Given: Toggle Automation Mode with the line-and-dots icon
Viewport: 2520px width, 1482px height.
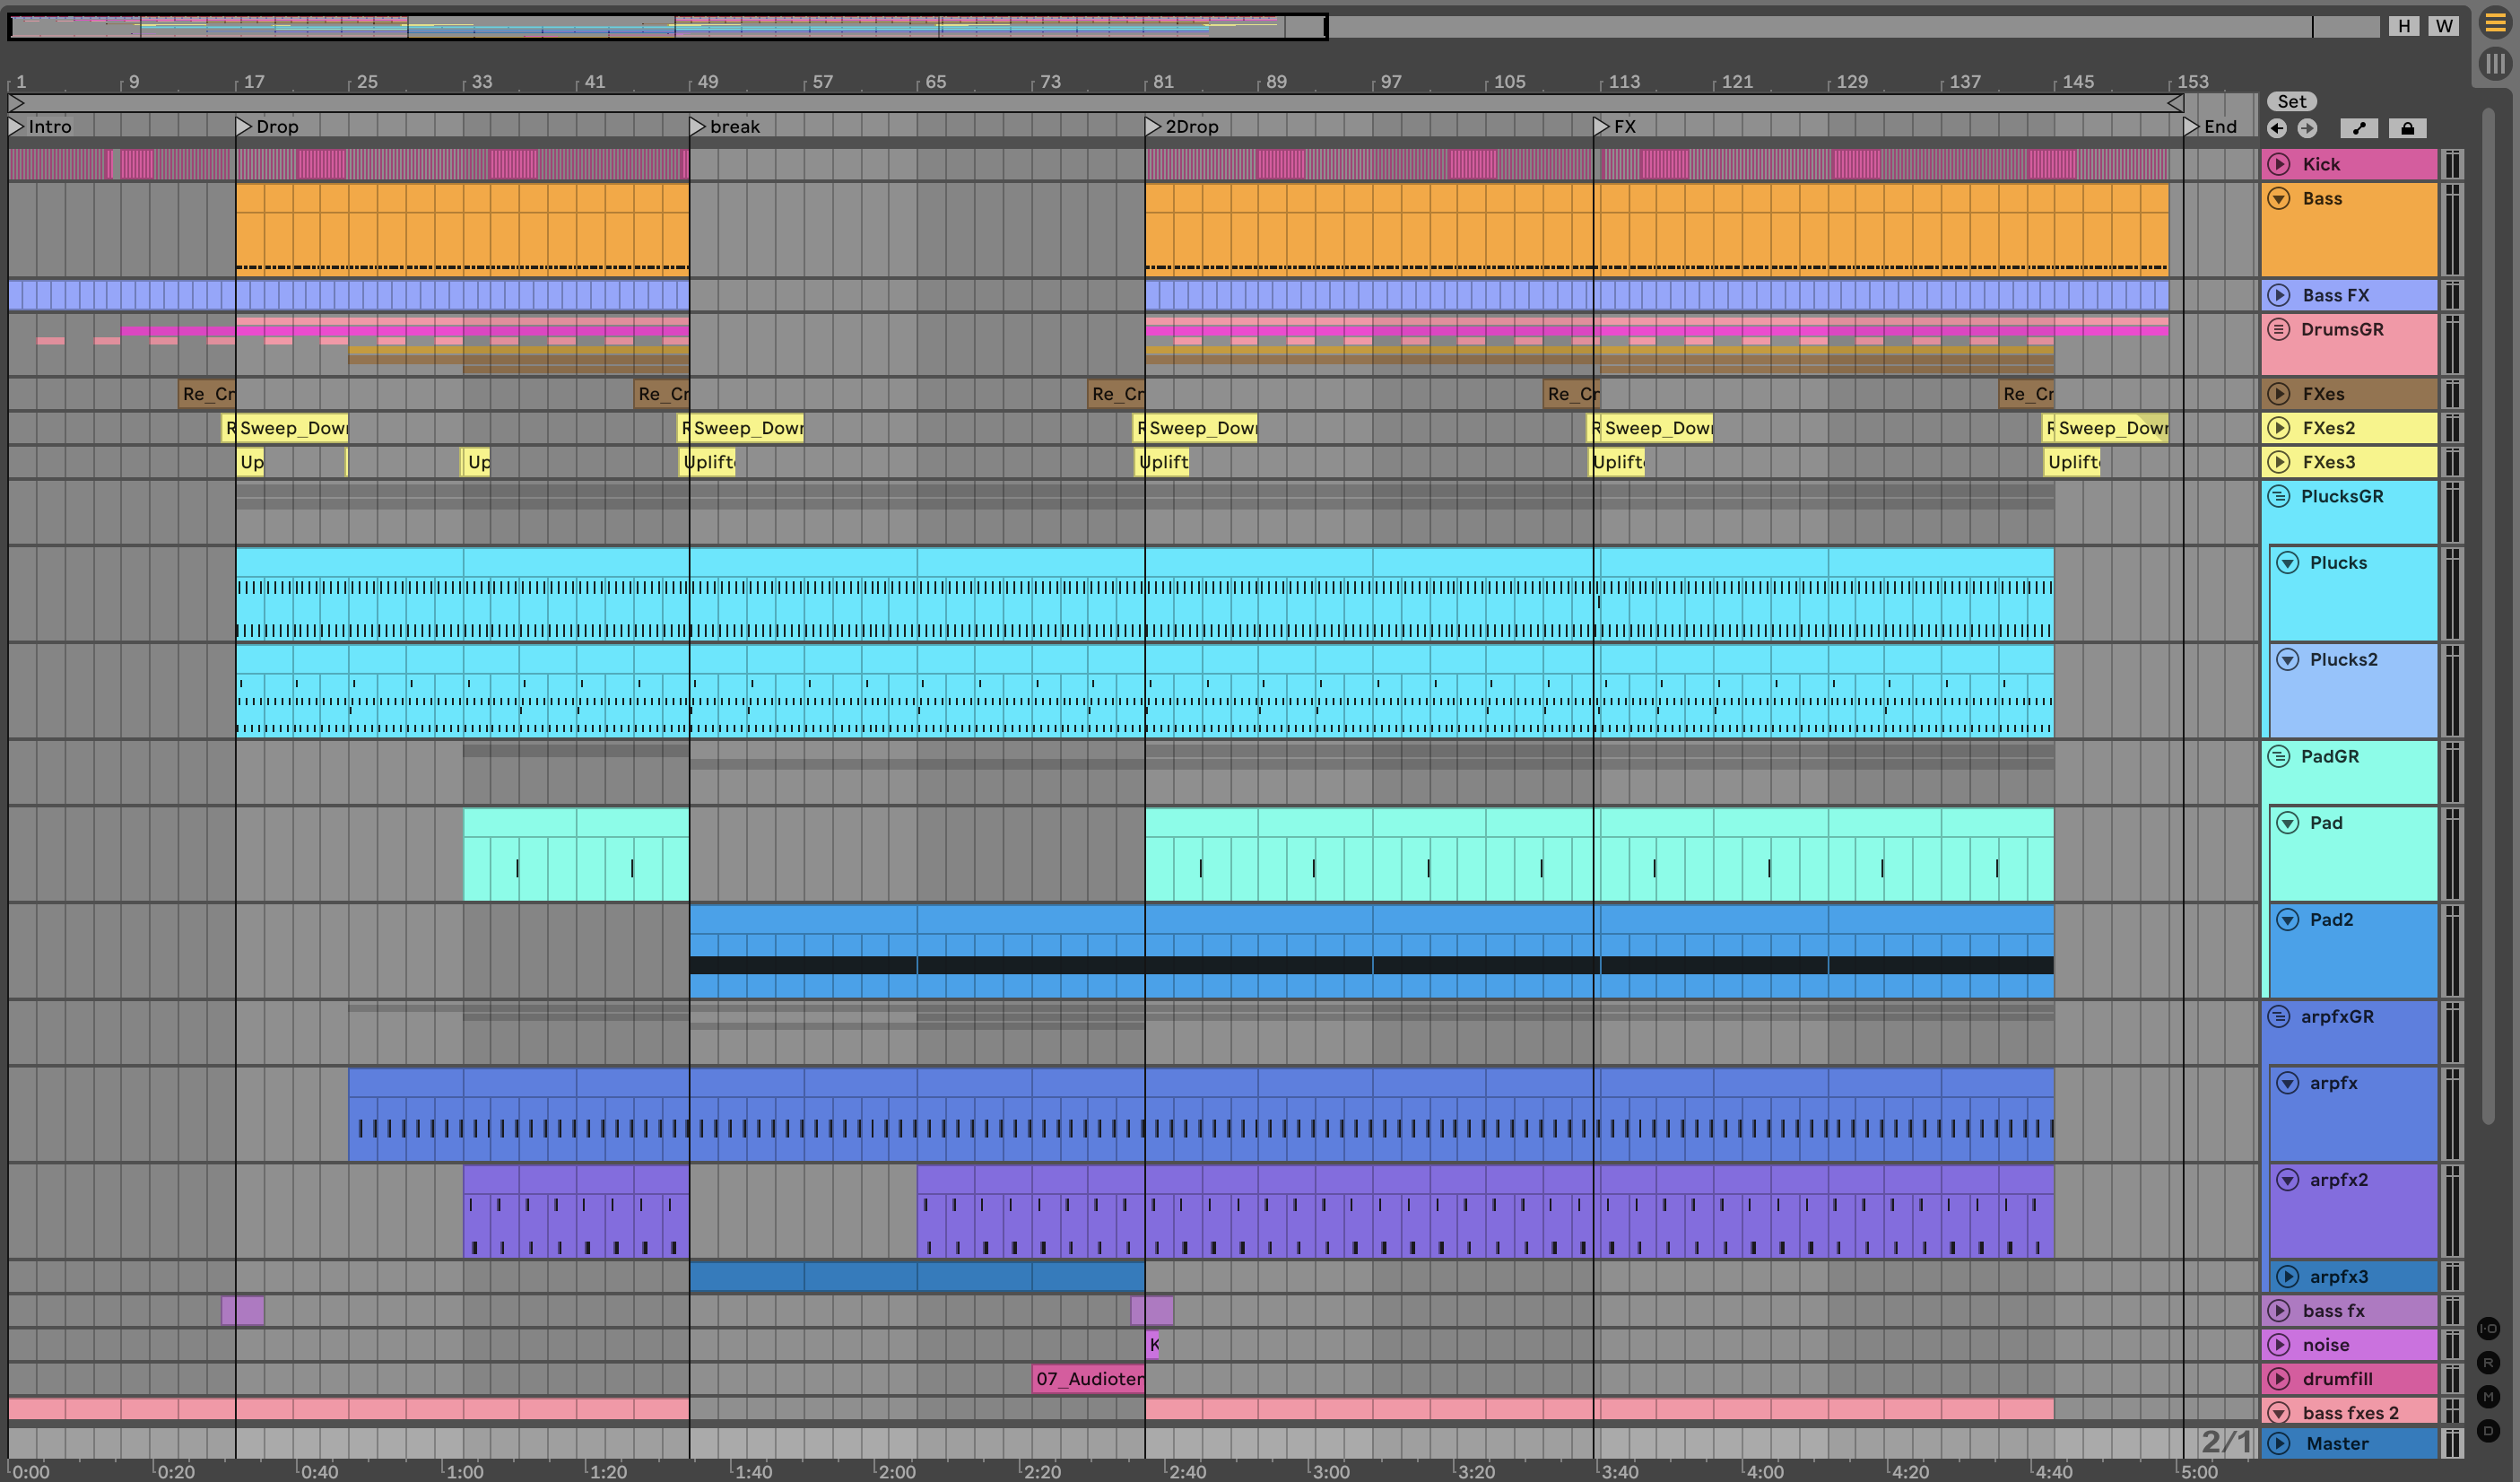Looking at the screenshot, I should 2359,128.
